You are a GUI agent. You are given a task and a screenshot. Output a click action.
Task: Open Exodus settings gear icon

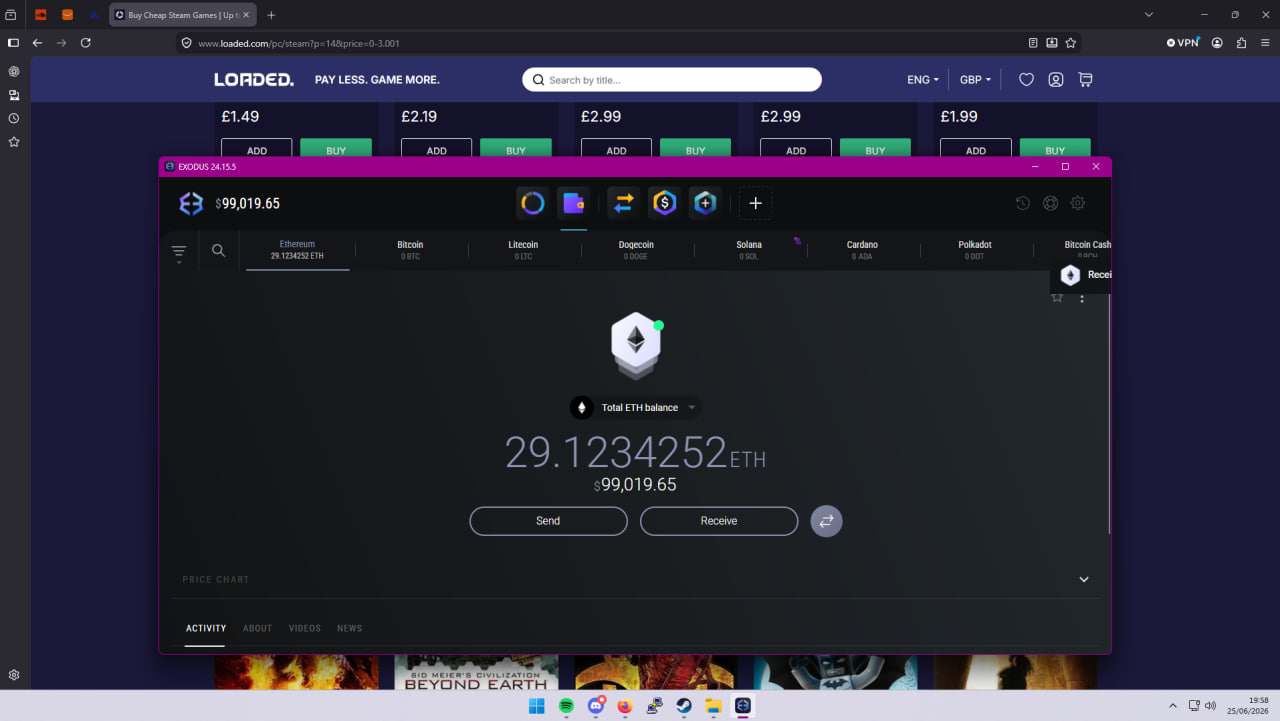(x=1078, y=203)
